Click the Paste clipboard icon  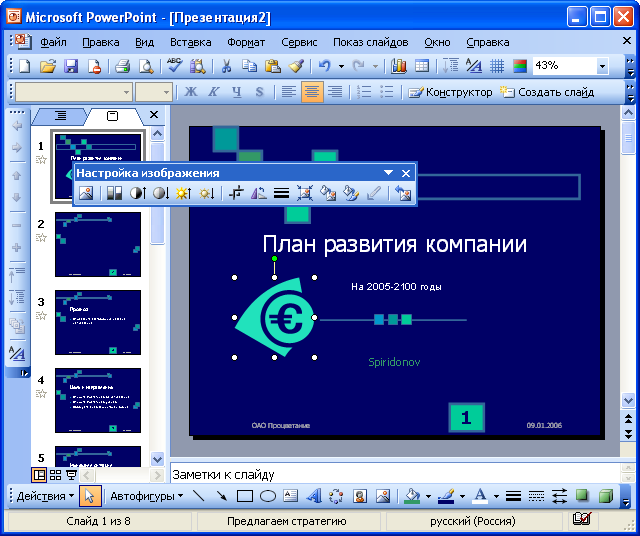273,66
